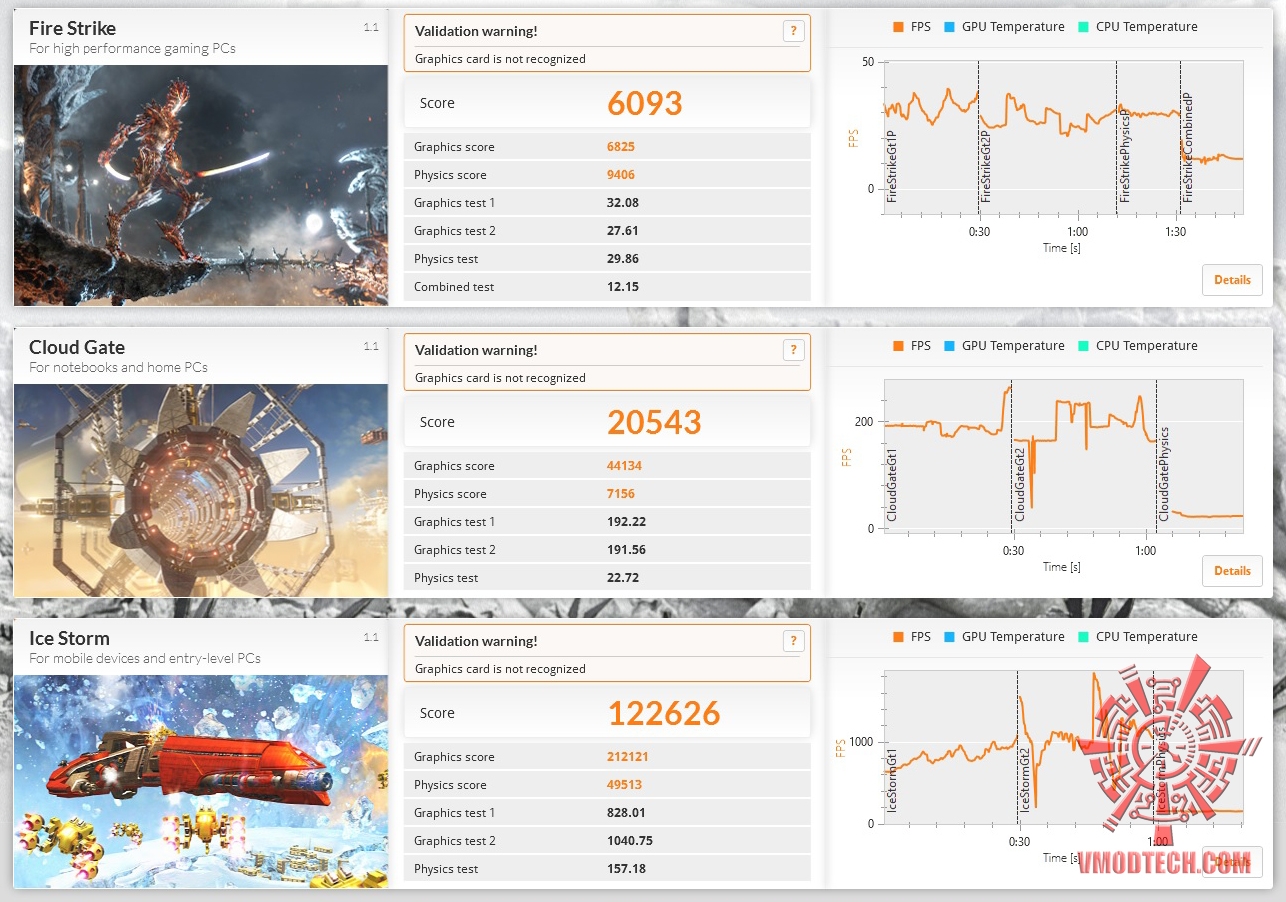
Task: Open Details for the Cloud Gate result
Action: click(x=1232, y=571)
